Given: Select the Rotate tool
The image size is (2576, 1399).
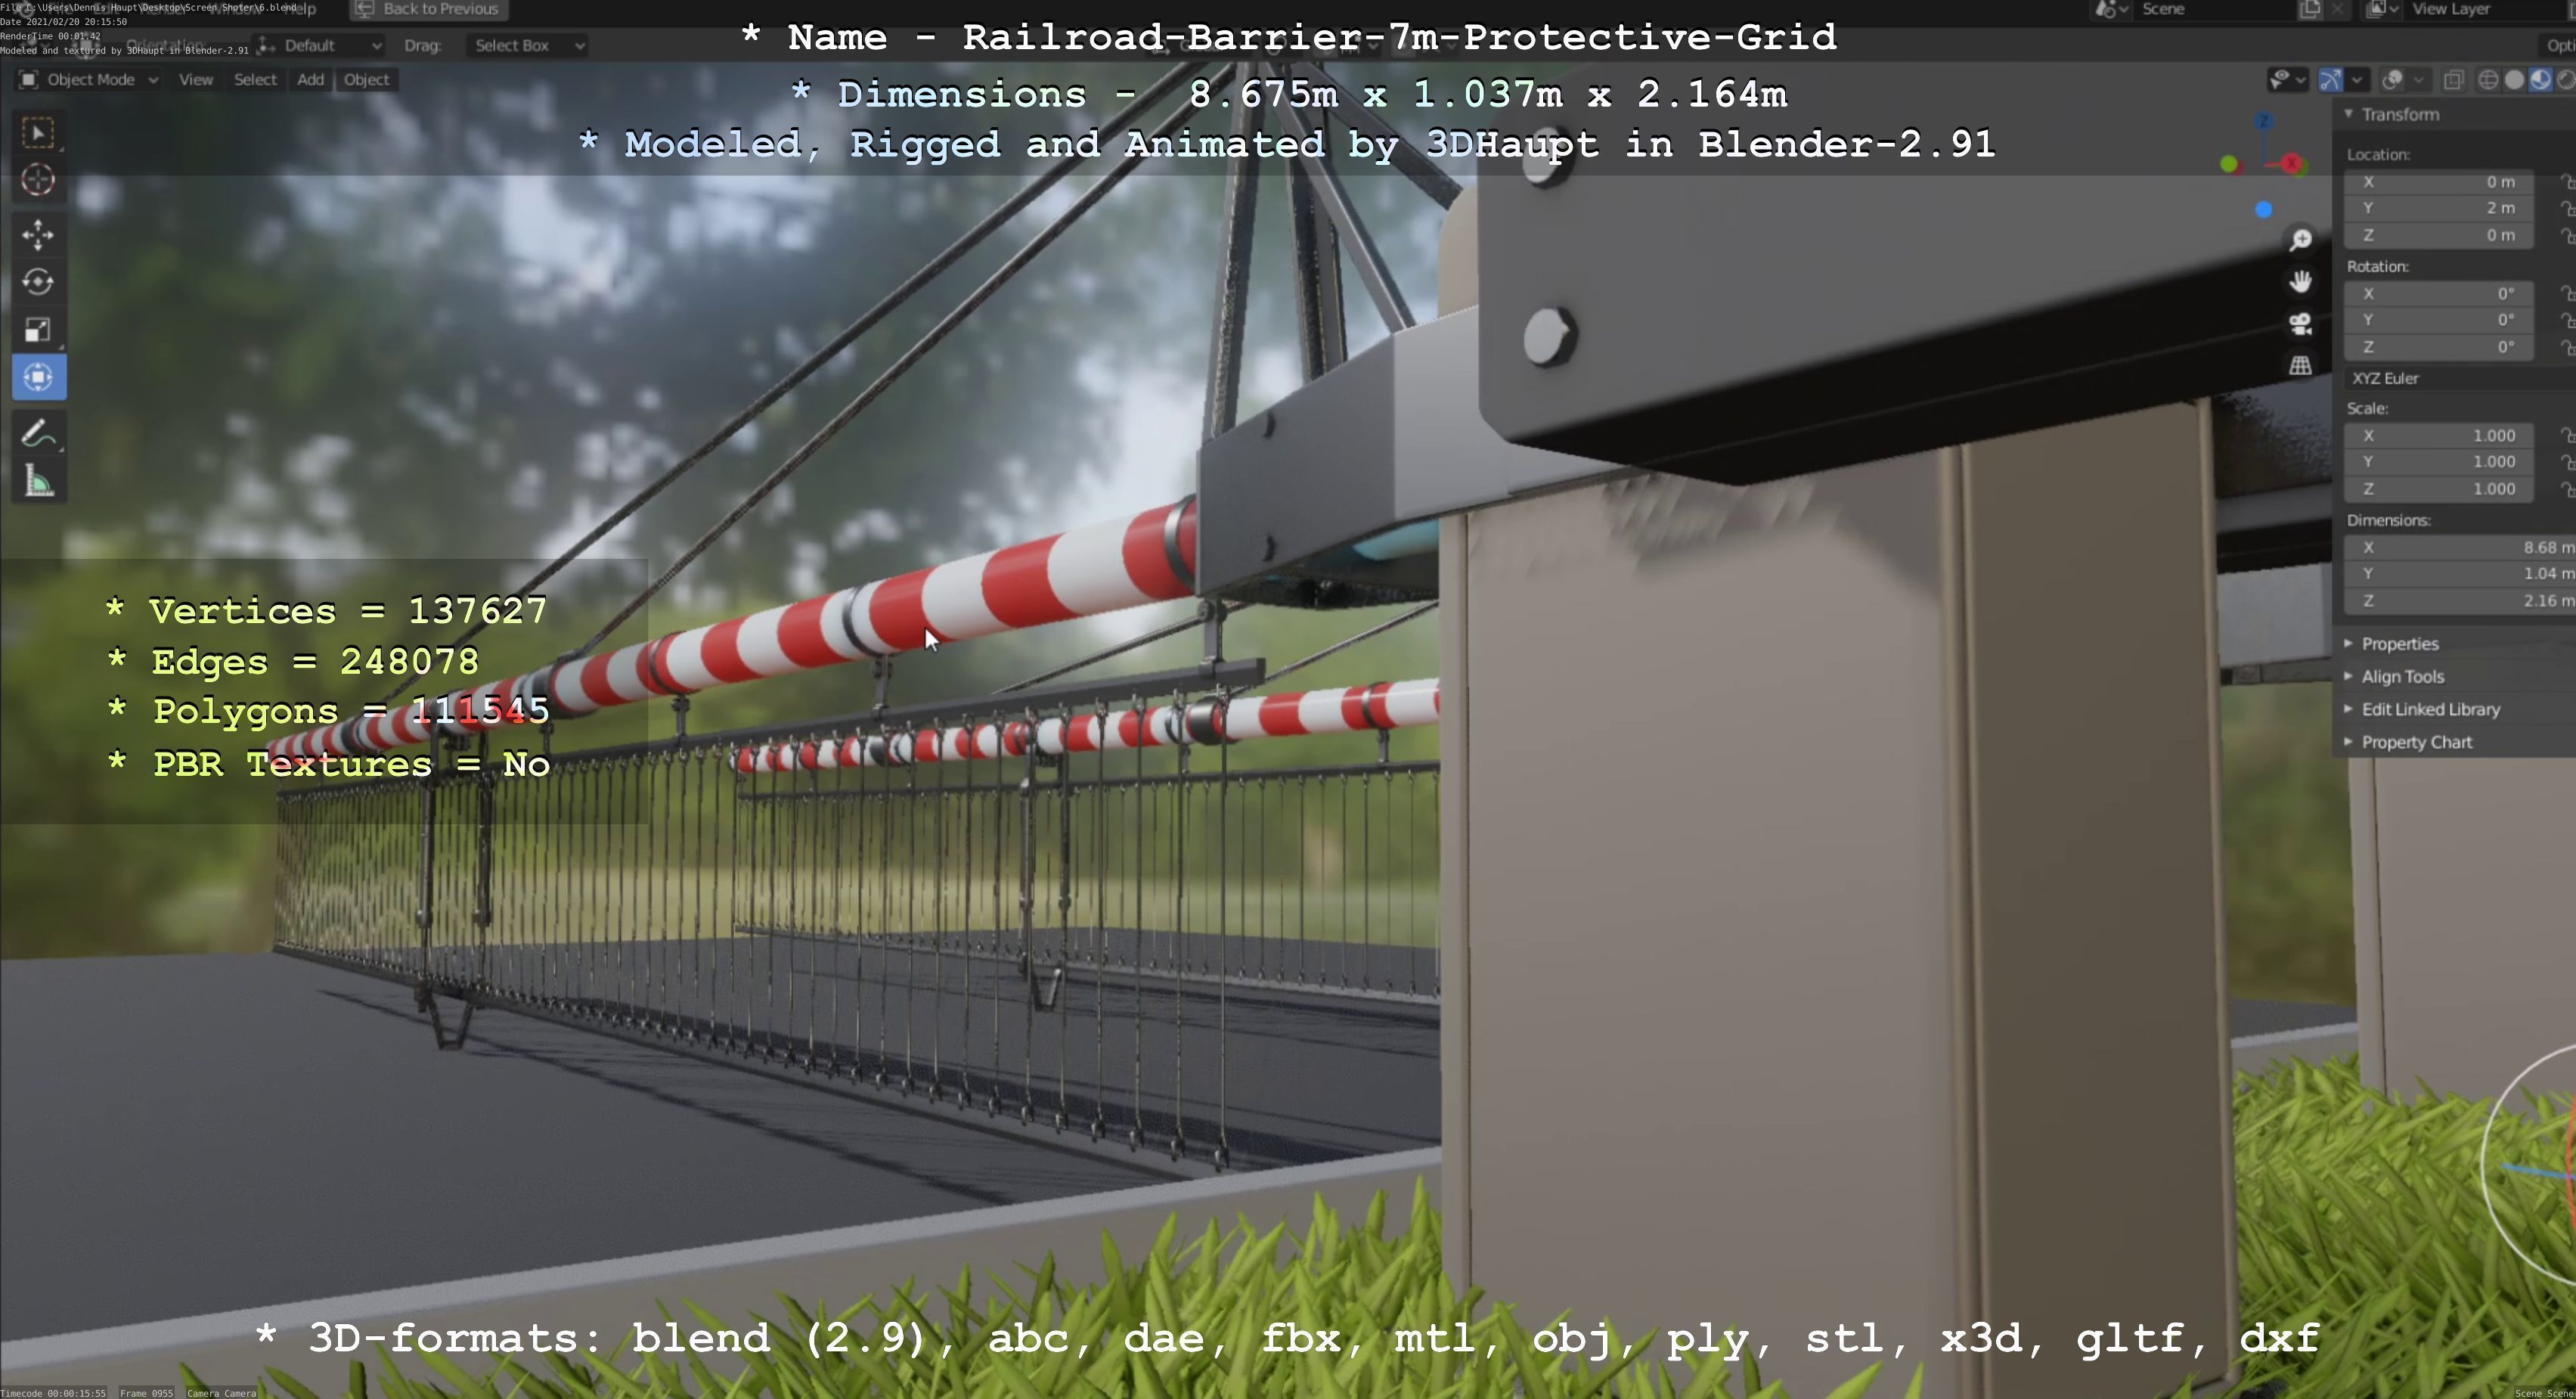Looking at the screenshot, I should tap(39, 283).
